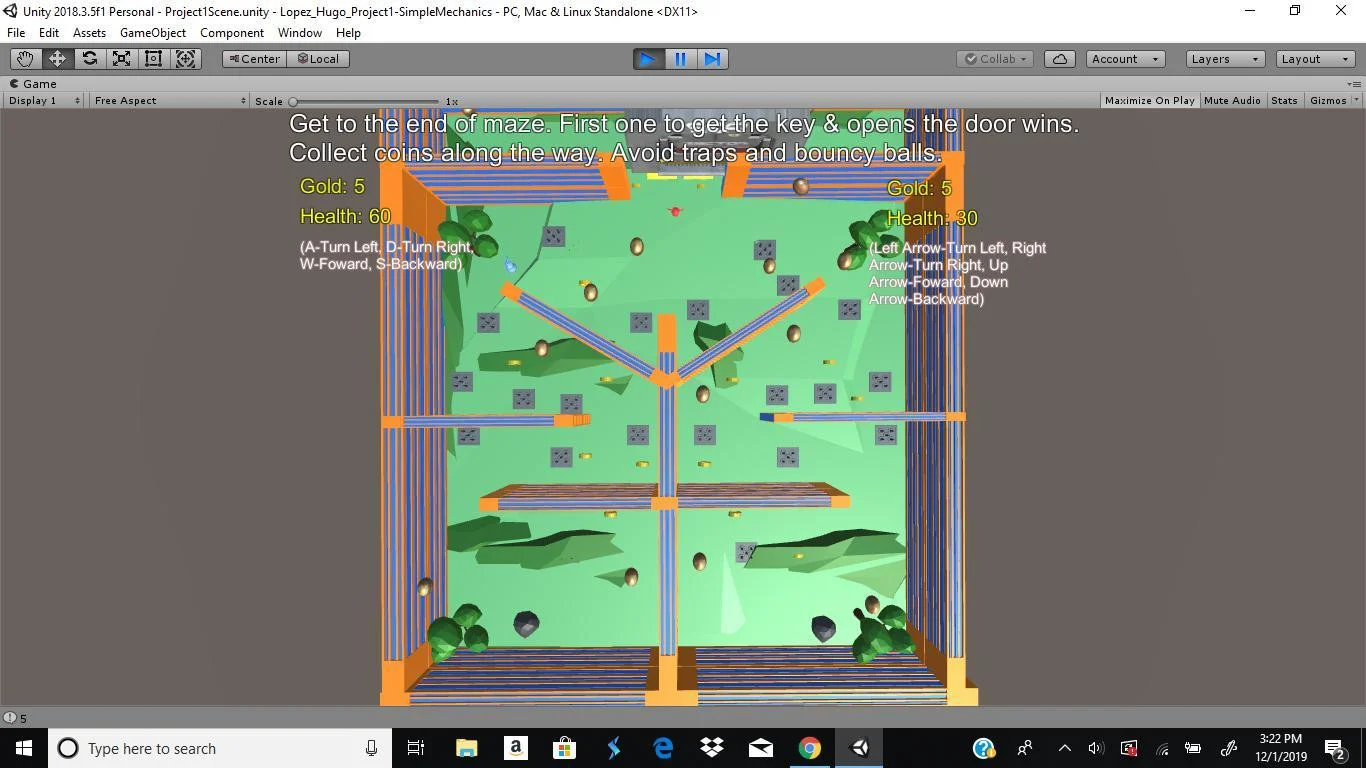The image size is (1366, 768).
Task: Select the Rotate tool
Action: tap(89, 59)
